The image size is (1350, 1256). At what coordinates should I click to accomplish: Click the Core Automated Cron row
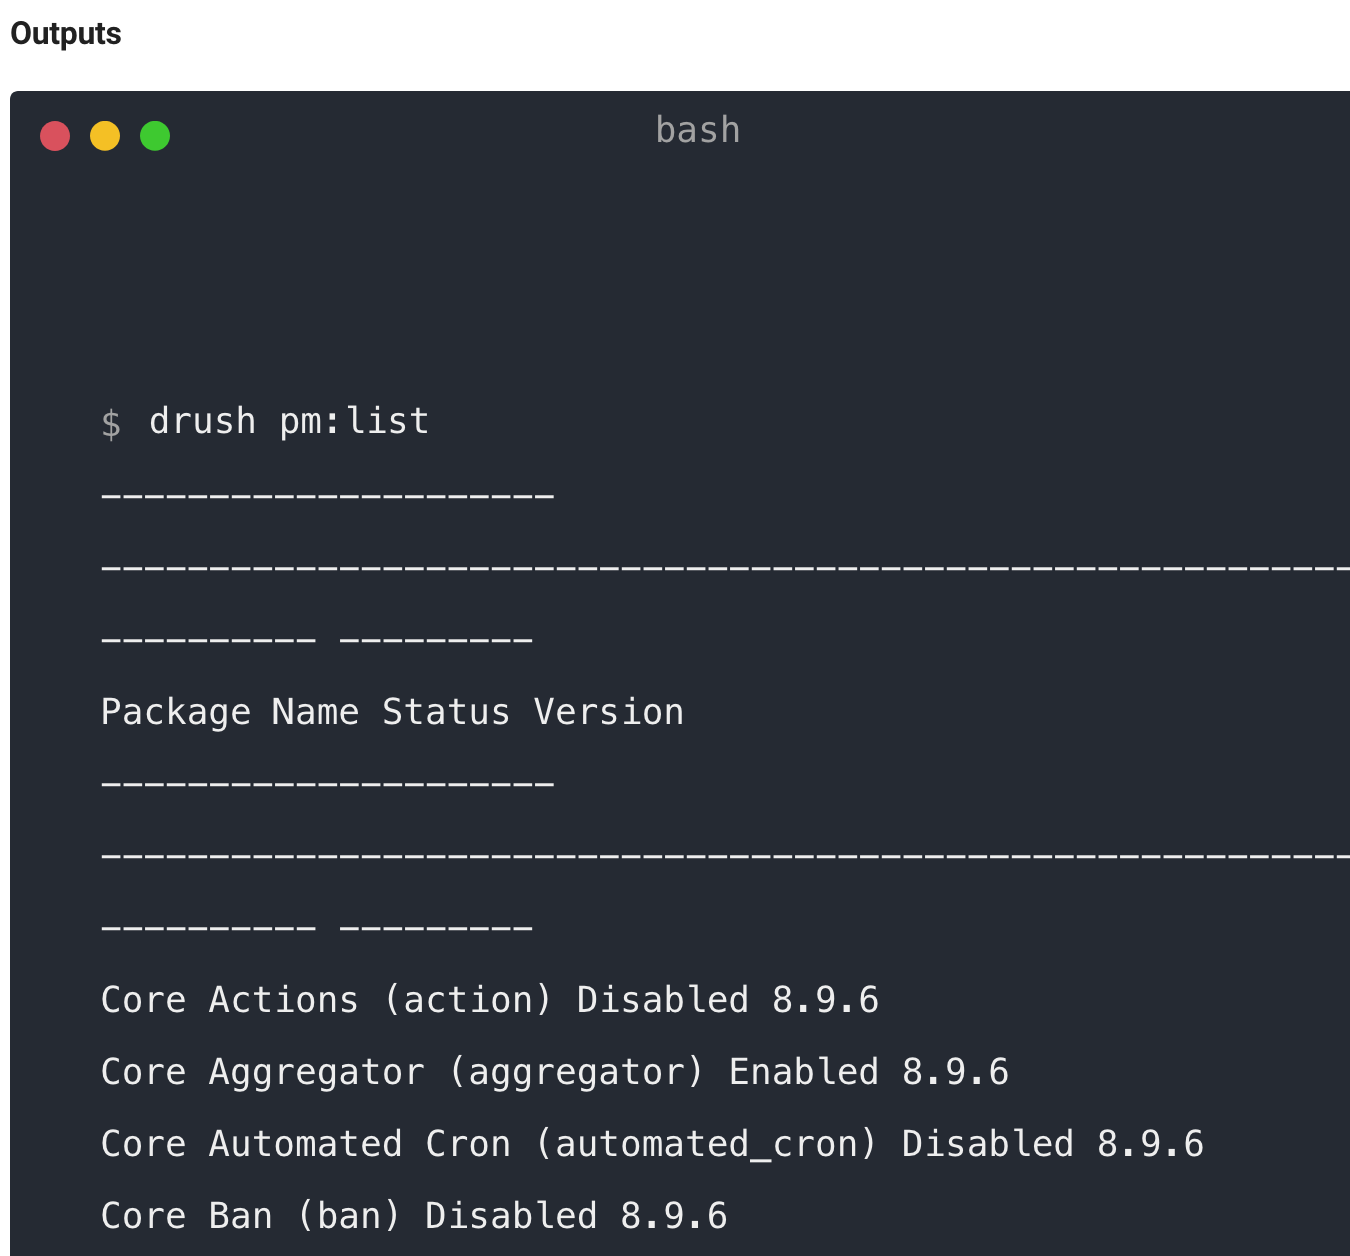(x=652, y=1144)
